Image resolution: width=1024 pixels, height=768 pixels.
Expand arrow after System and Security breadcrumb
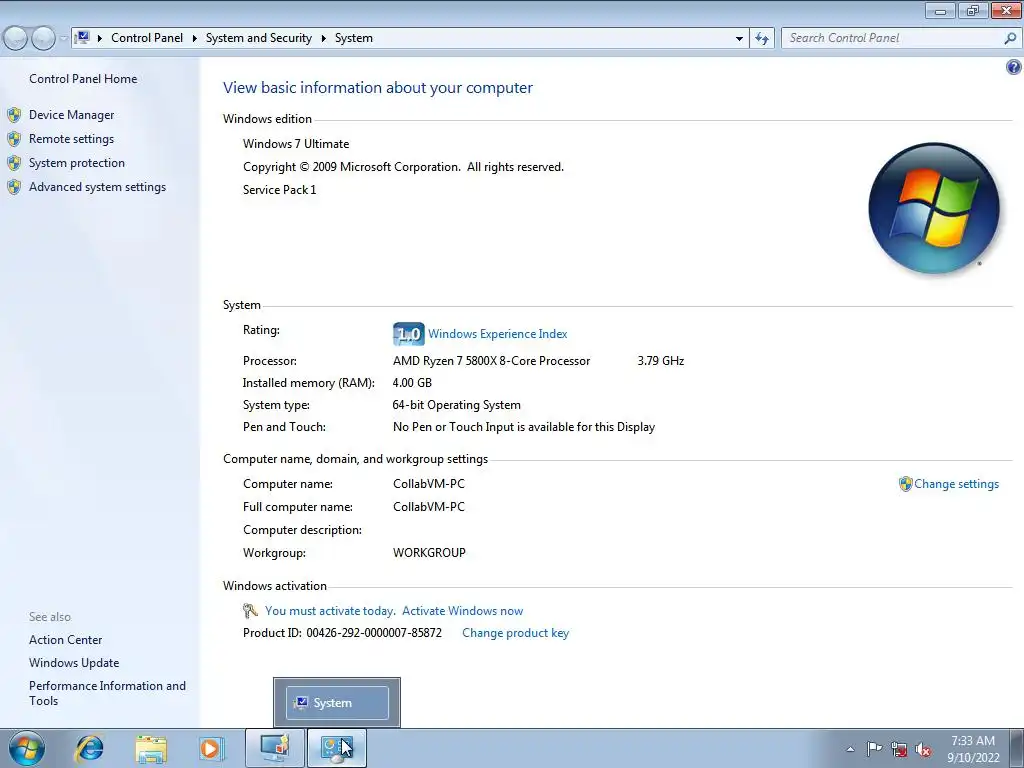click(x=323, y=39)
